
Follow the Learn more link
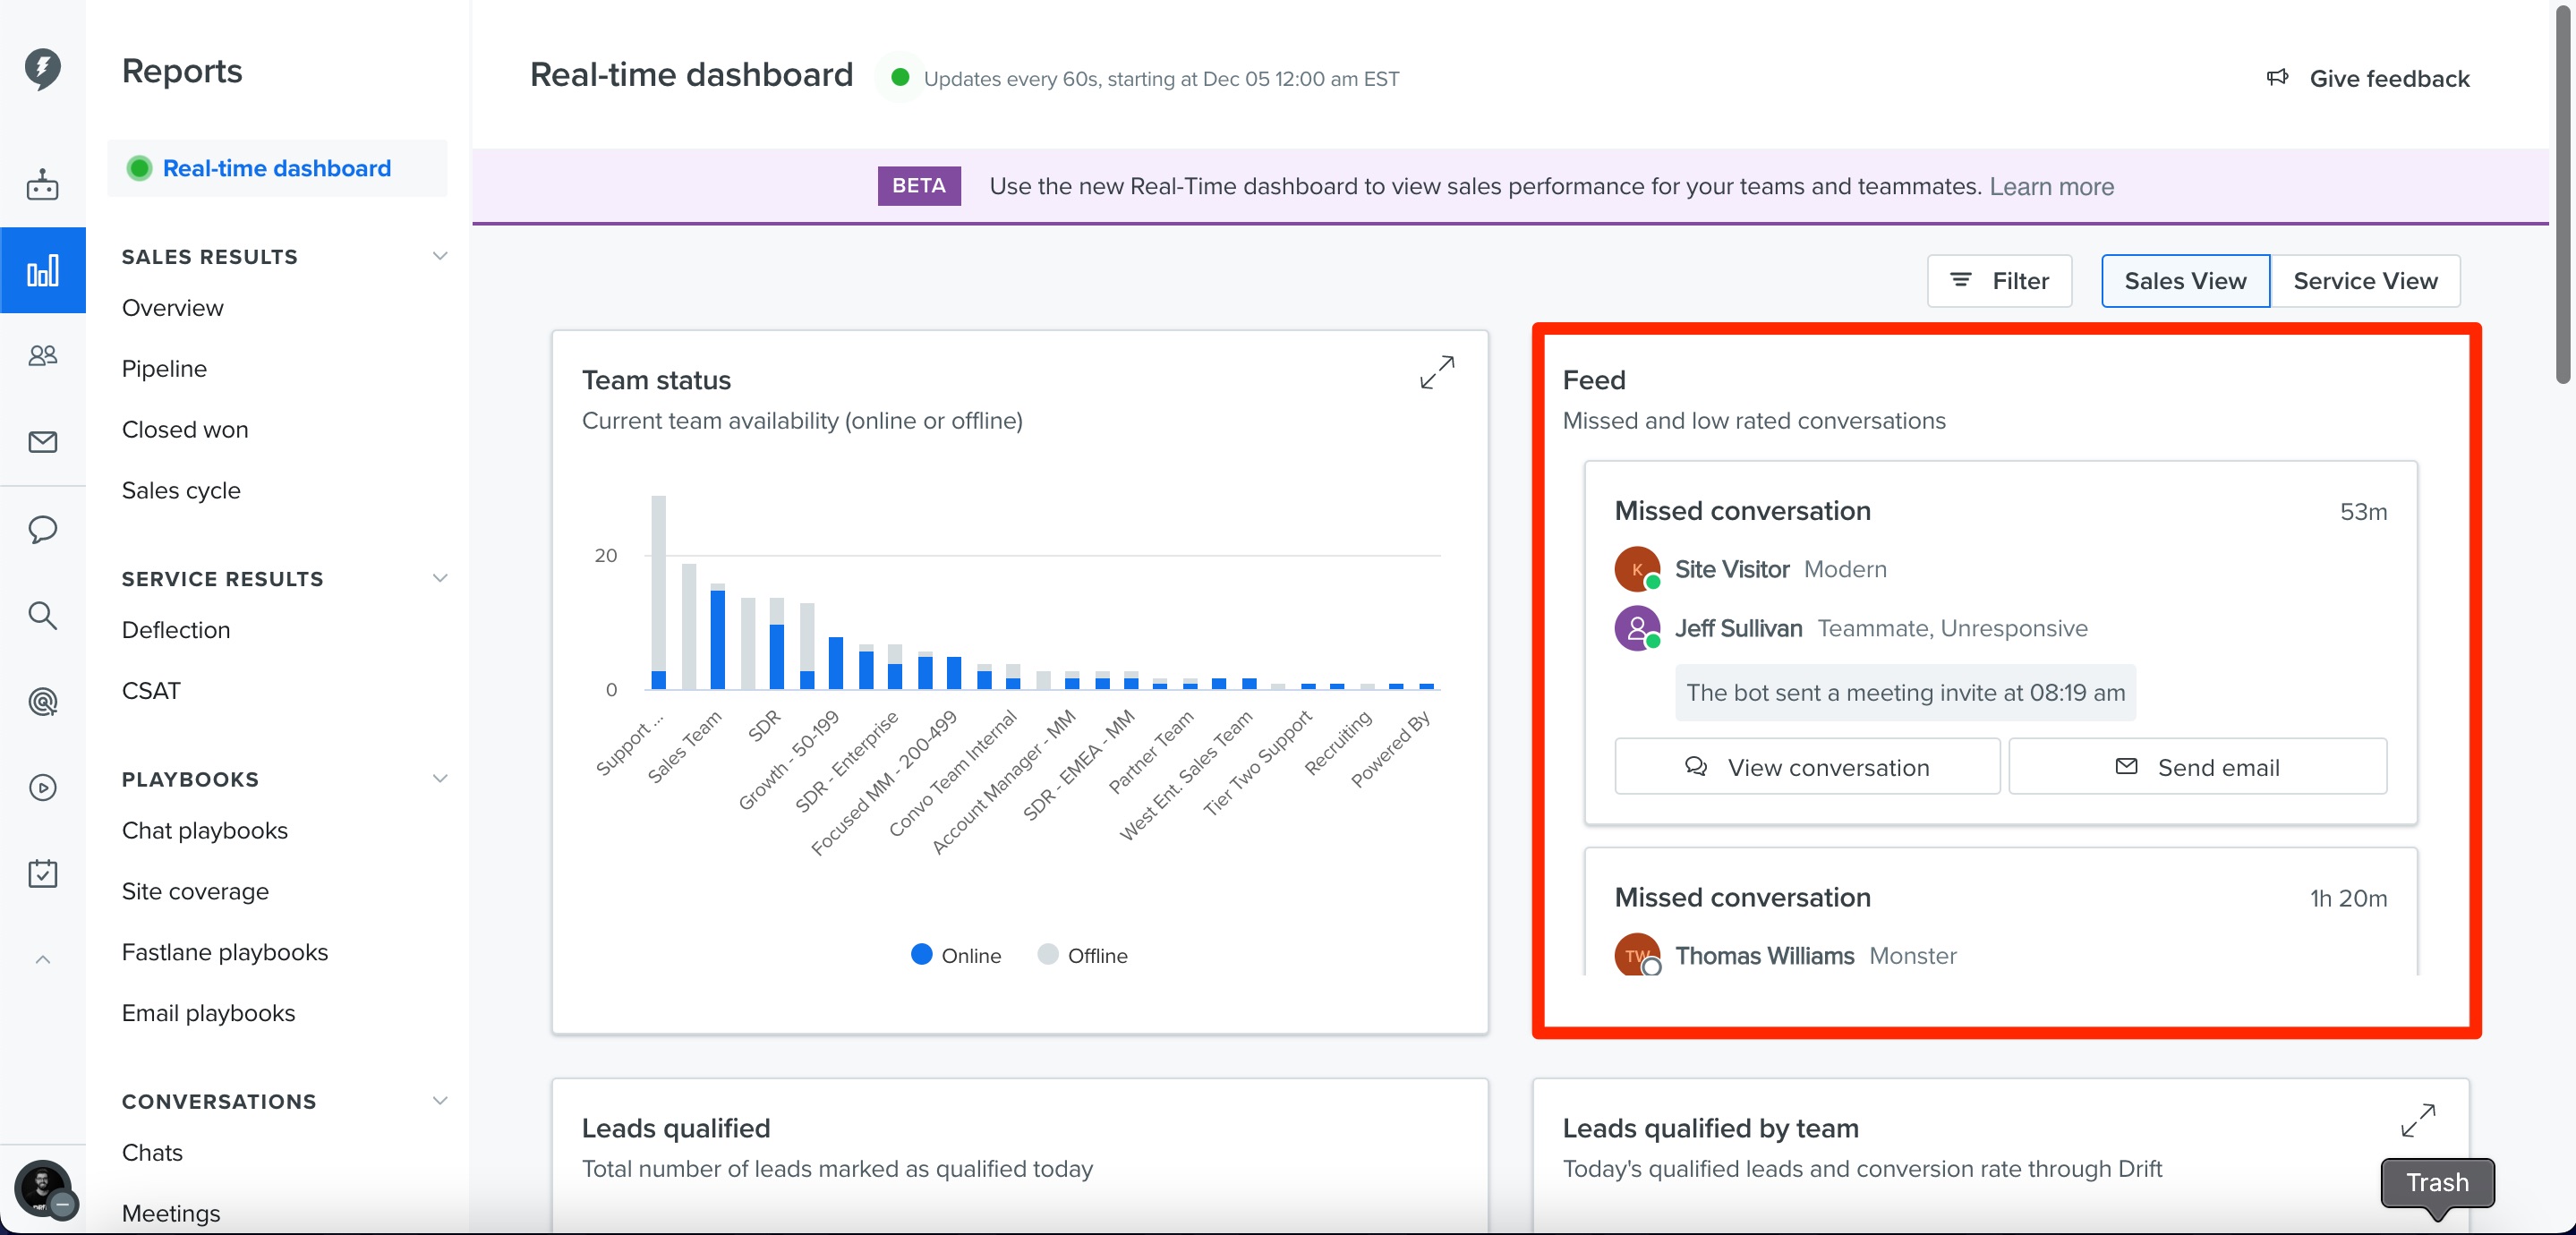[2051, 186]
